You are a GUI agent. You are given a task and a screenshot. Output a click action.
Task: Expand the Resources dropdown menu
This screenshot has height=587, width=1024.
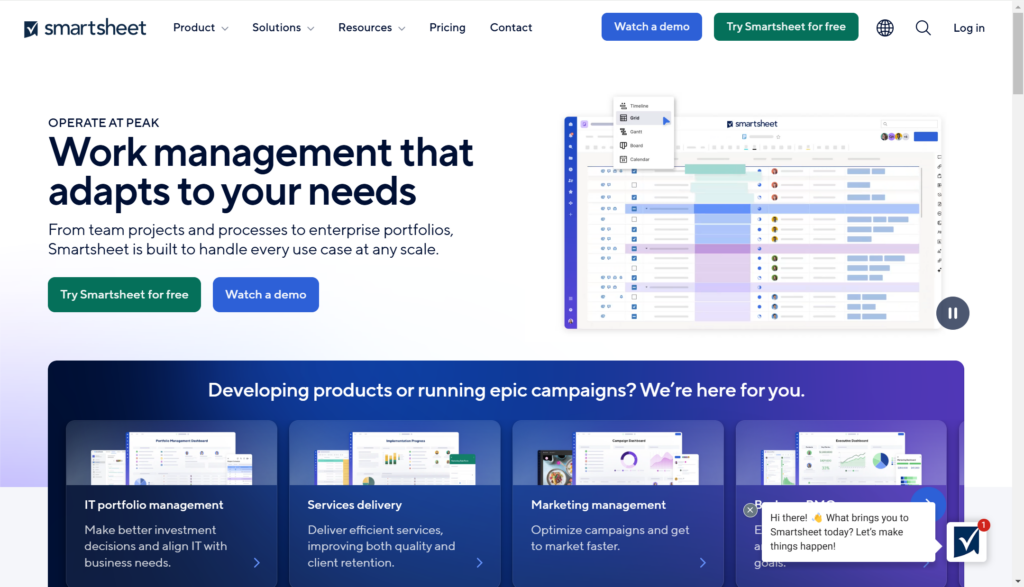(x=372, y=27)
